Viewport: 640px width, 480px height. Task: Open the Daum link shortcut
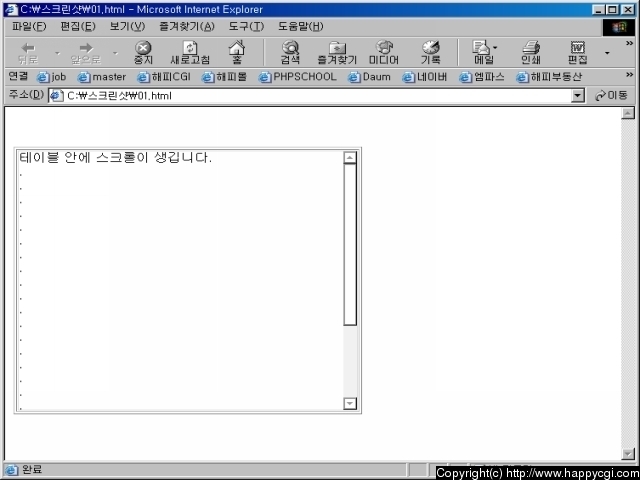[x=369, y=77]
